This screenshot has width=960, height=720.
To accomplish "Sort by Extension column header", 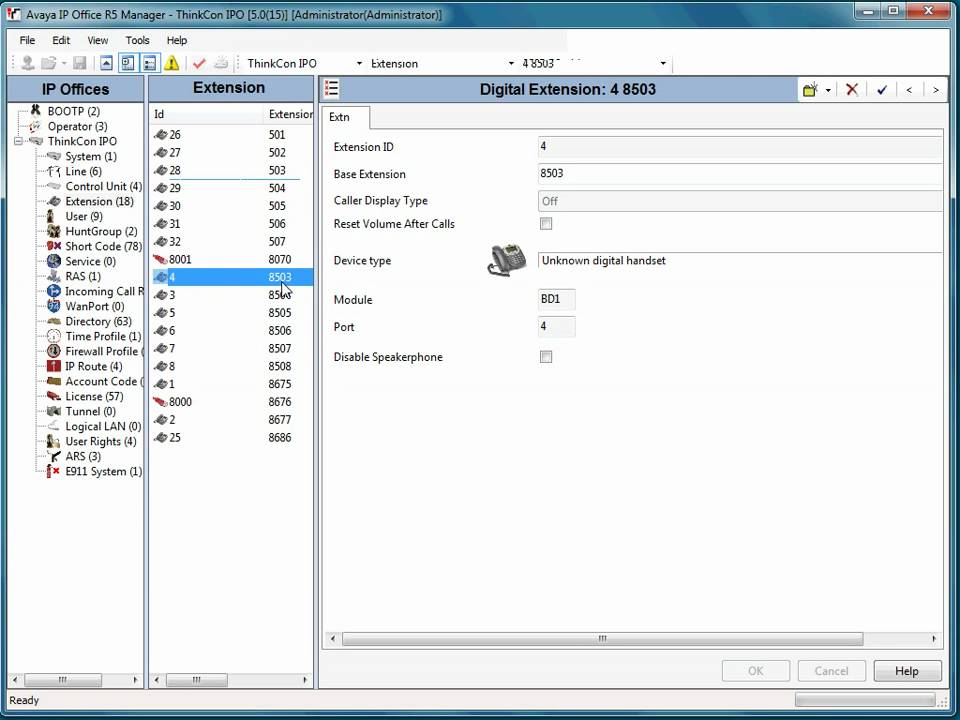I will (x=288, y=114).
